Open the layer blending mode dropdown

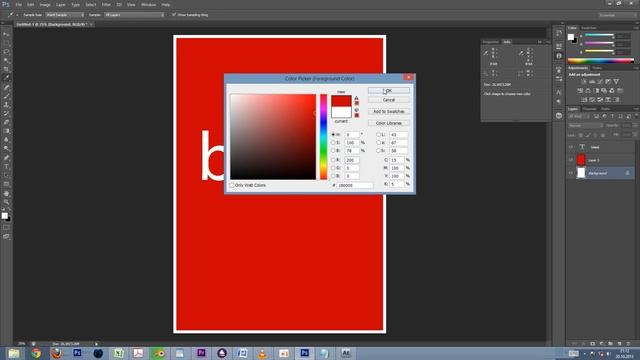coord(585,126)
